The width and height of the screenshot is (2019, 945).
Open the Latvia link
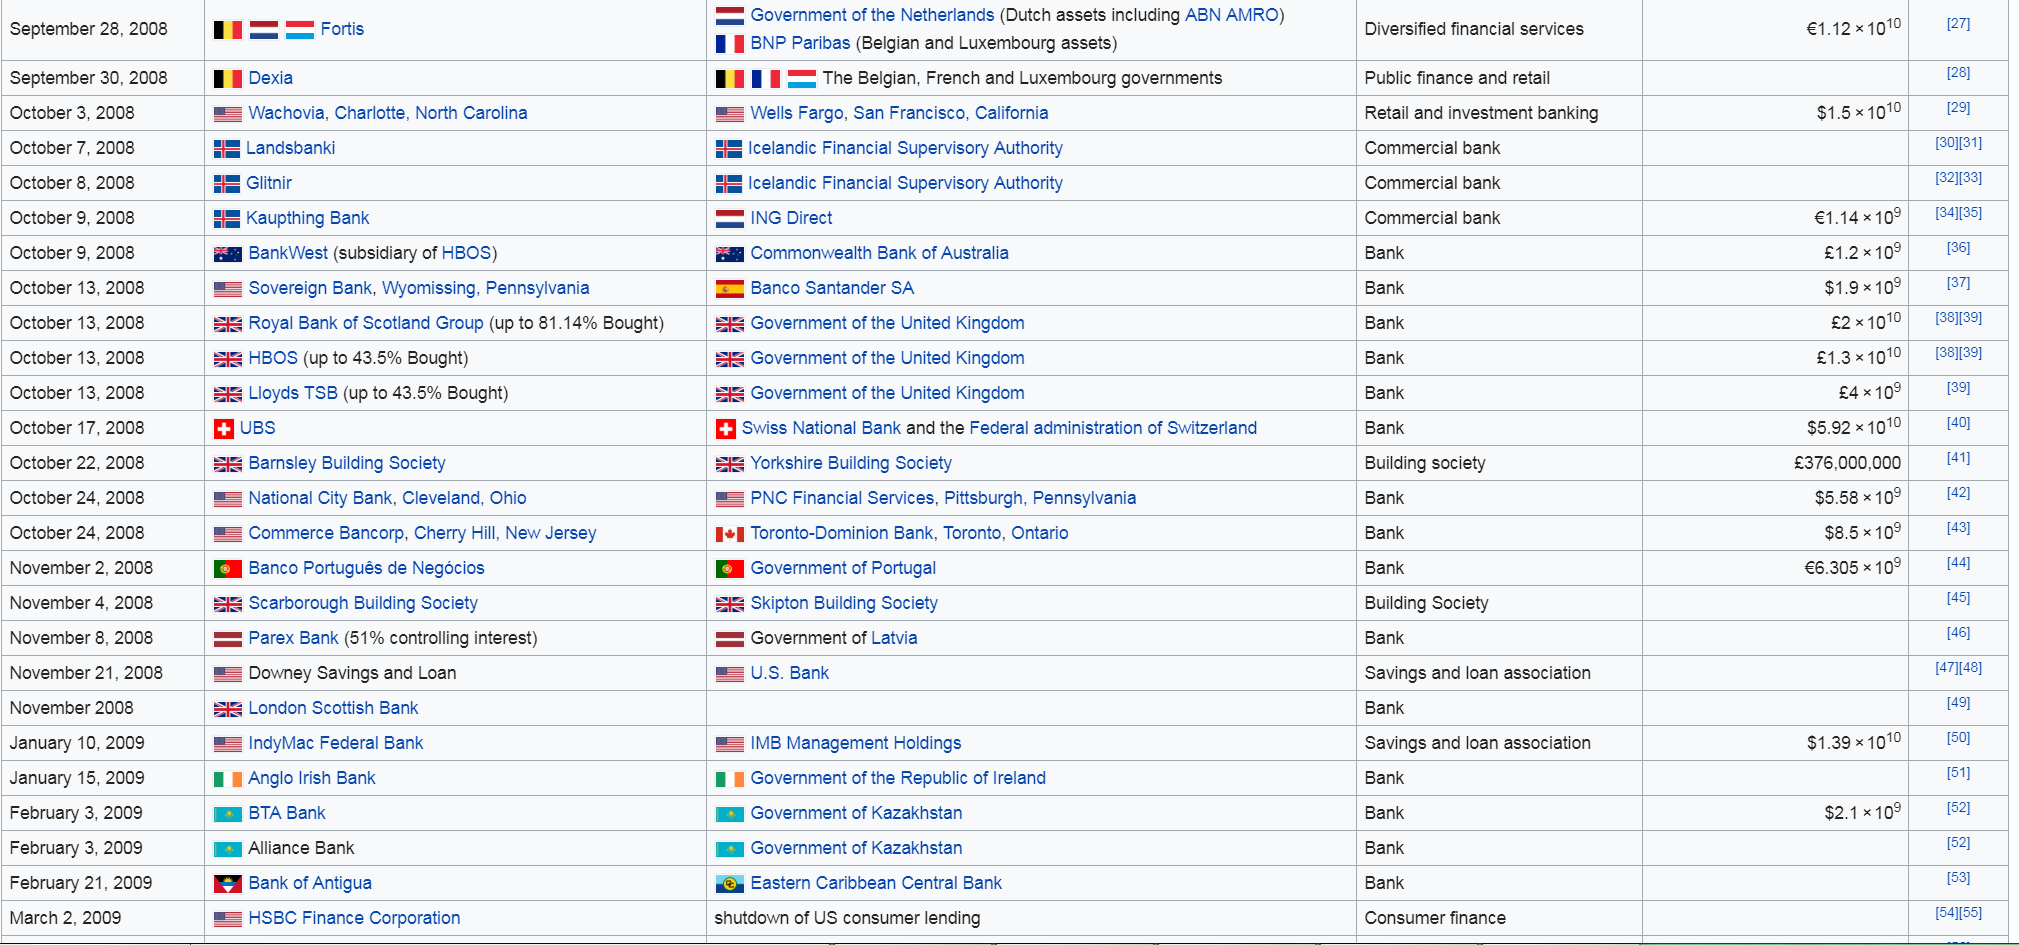[x=894, y=638]
